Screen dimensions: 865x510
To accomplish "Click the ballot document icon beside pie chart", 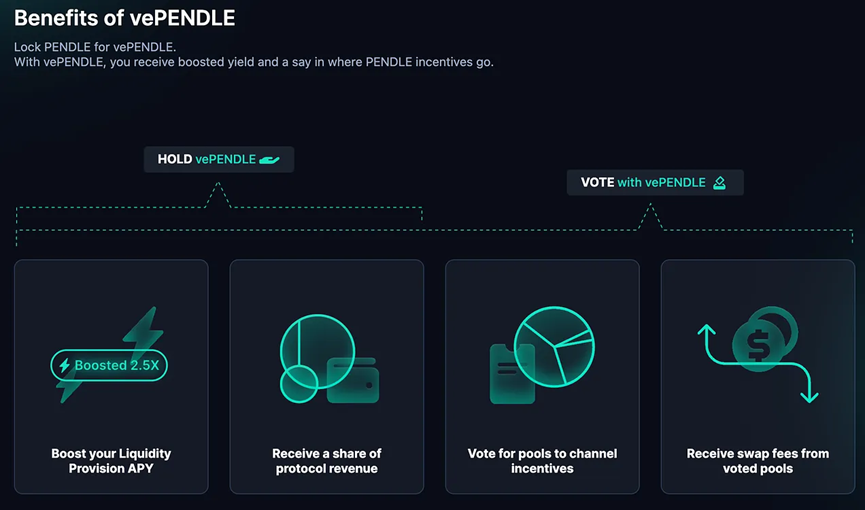I will point(512,374).
